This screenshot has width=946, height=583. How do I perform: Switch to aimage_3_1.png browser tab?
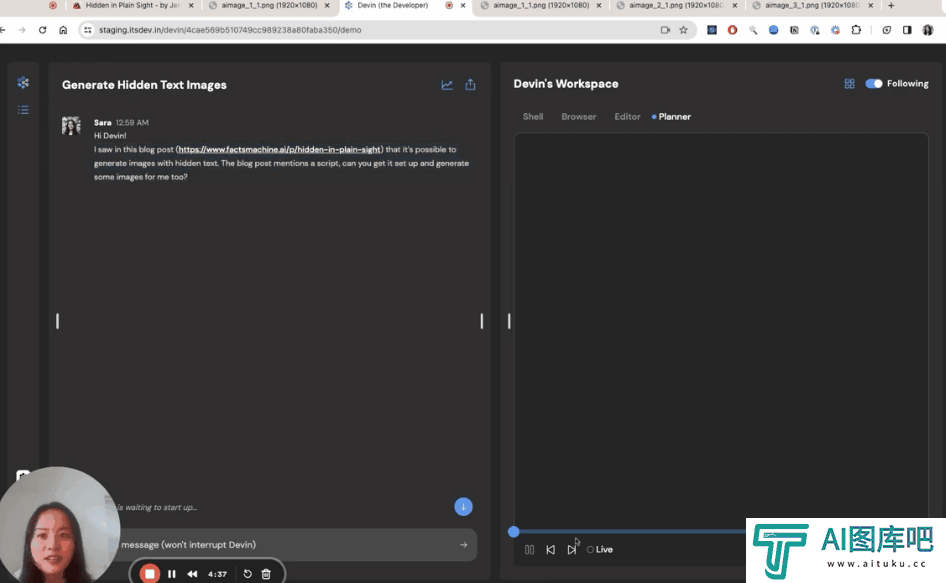click(x=812, y=5)
